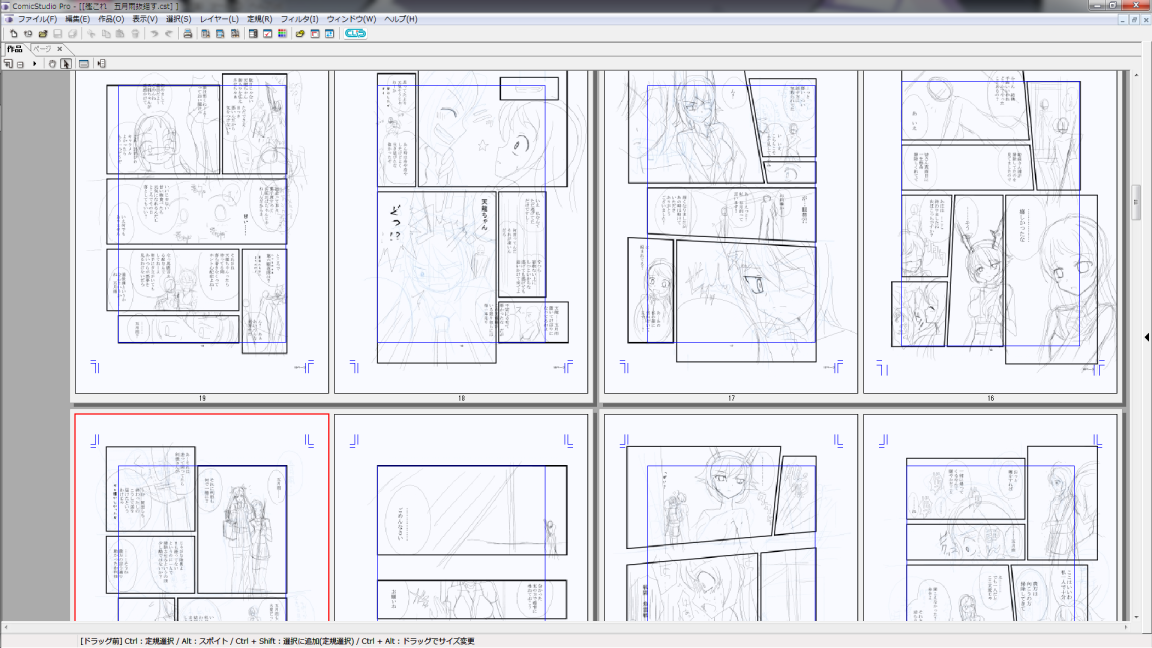Click the print icon
Image resolution: width=1152 pixels, height=648 pixels.
[x=187, y=34]
